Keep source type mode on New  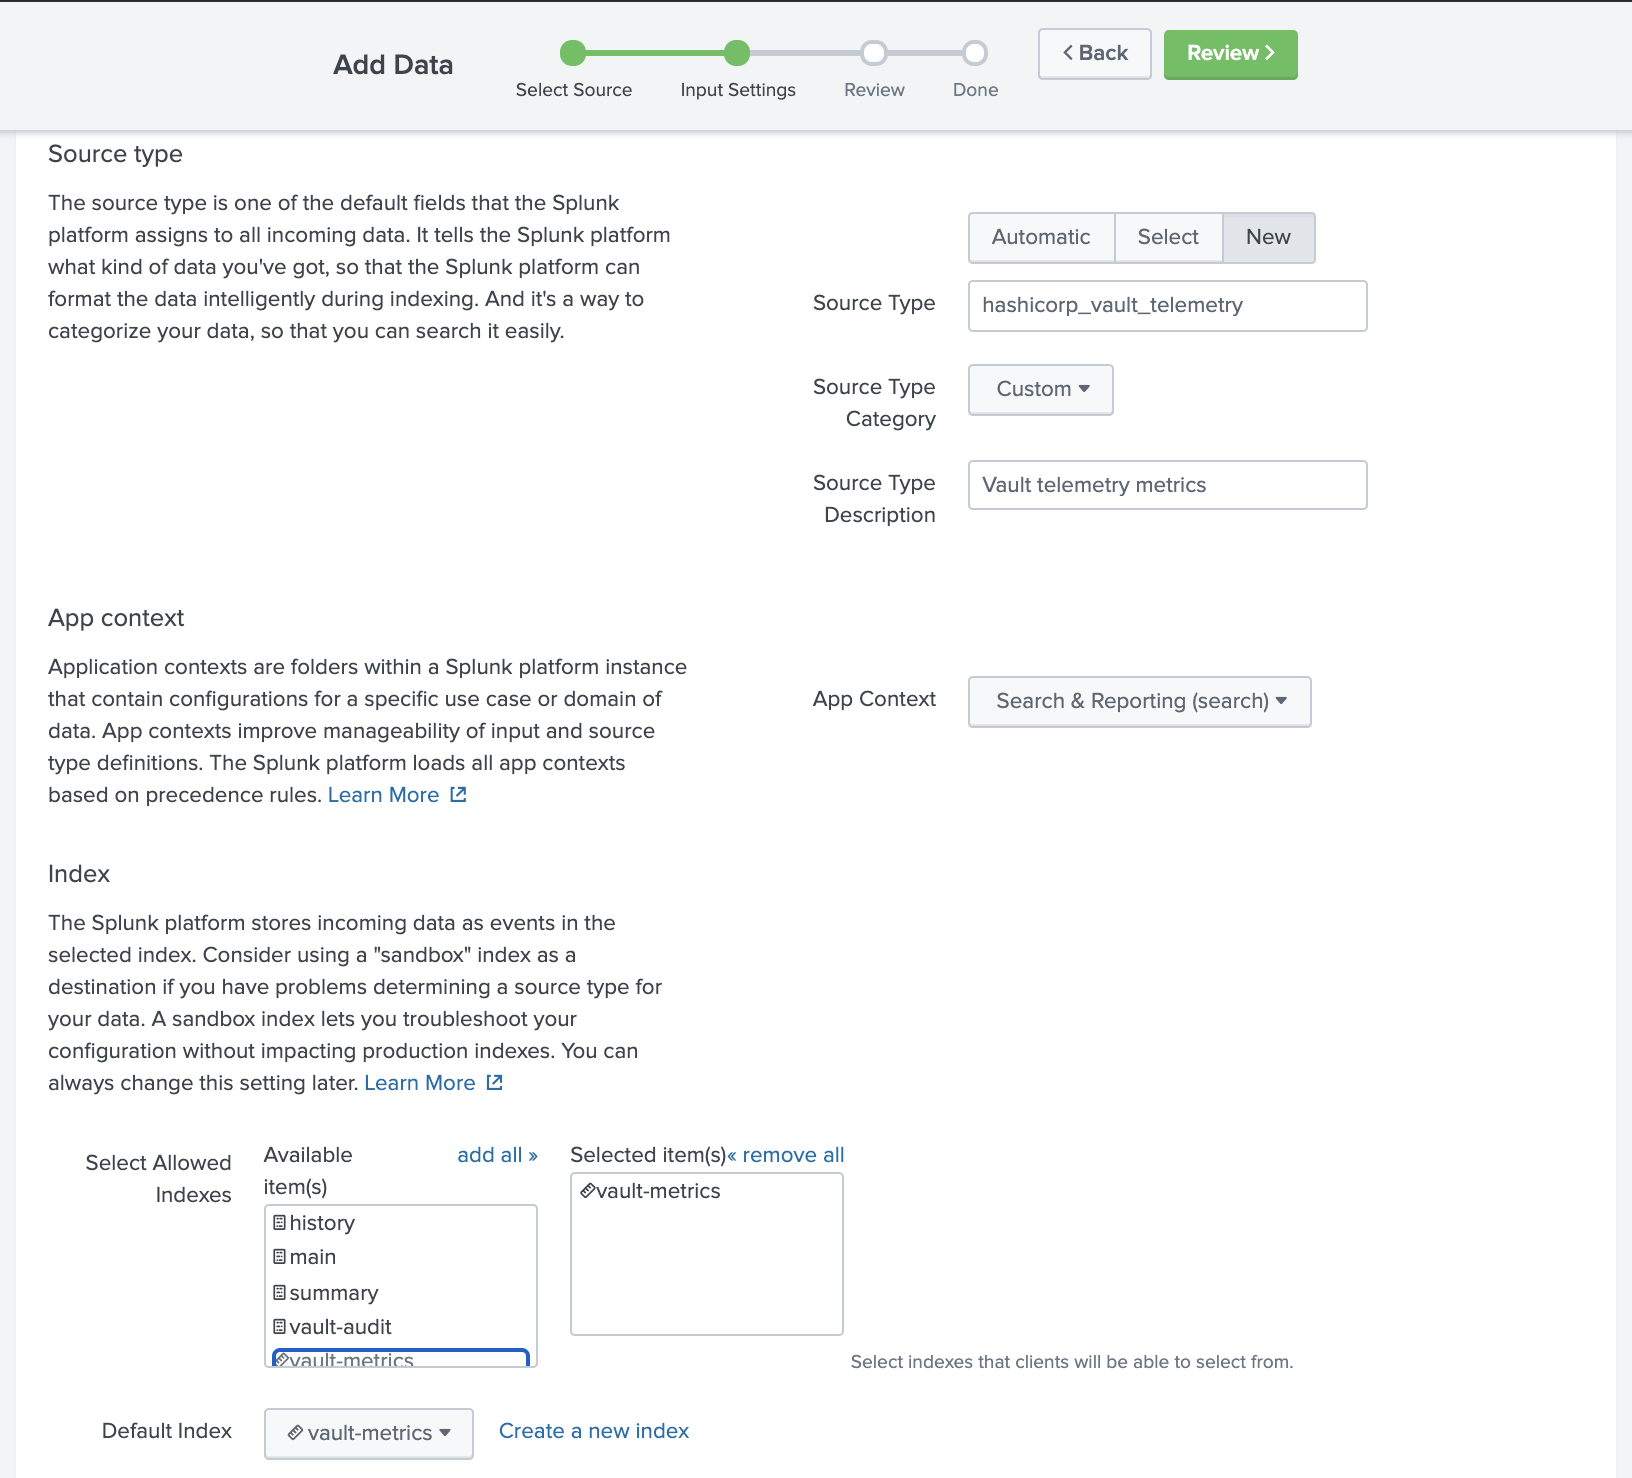point(1268,237)
